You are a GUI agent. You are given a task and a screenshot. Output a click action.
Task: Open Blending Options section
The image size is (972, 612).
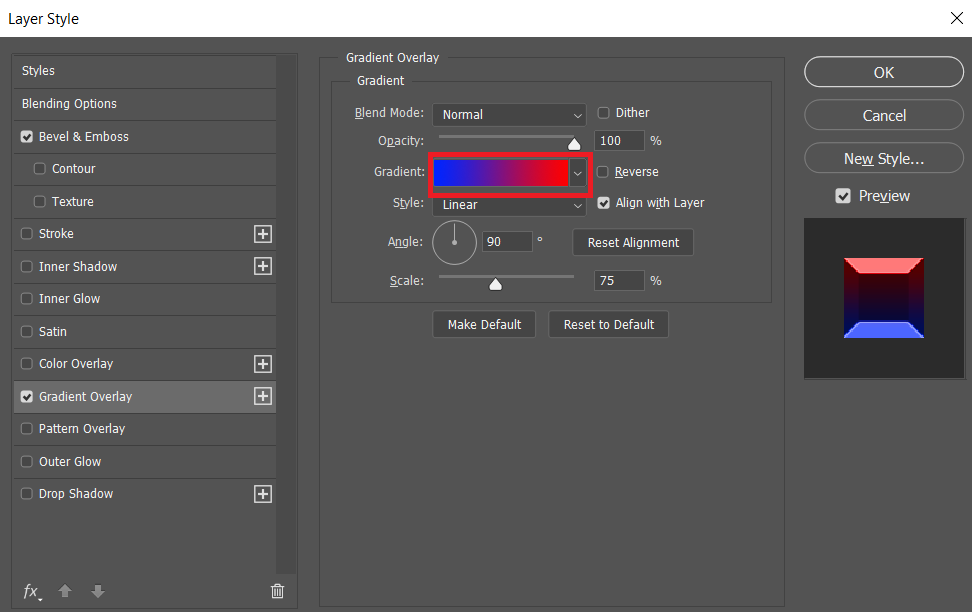pyautogui.click(x=145, y=104)
